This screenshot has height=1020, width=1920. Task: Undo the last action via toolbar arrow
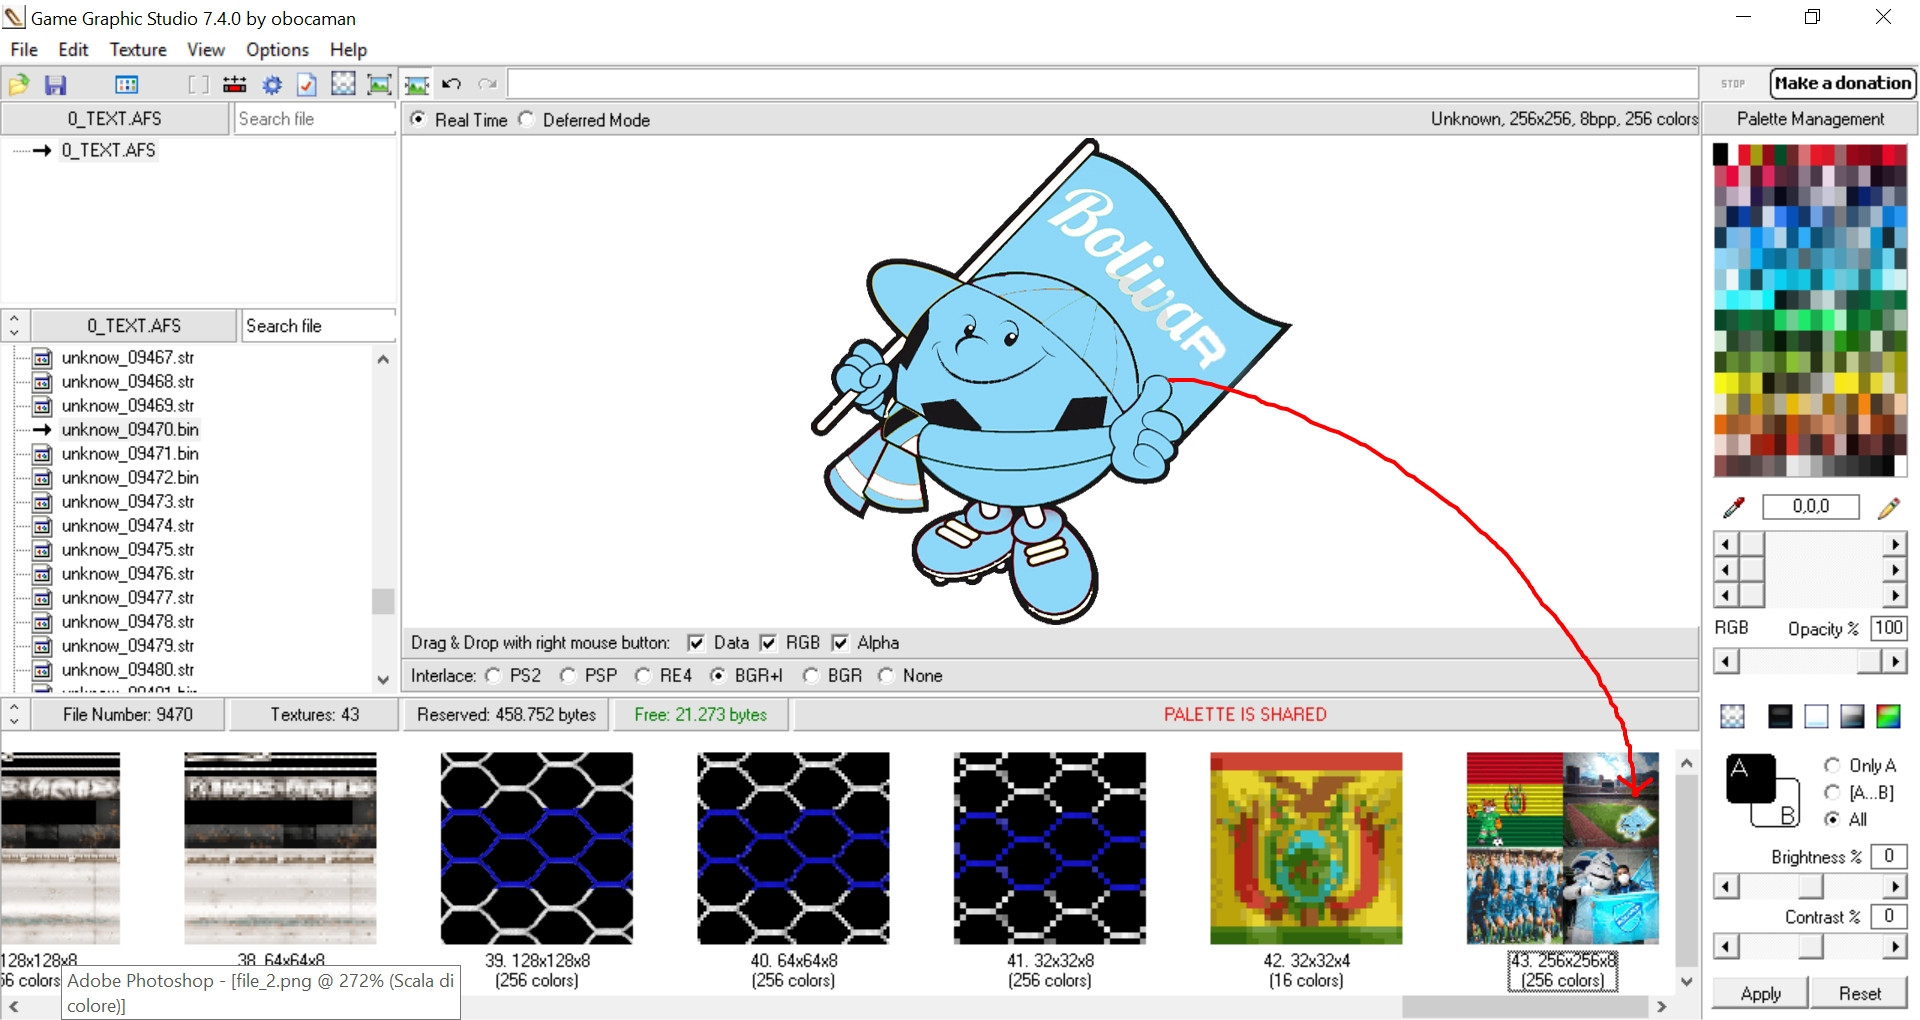coord(452,84)
